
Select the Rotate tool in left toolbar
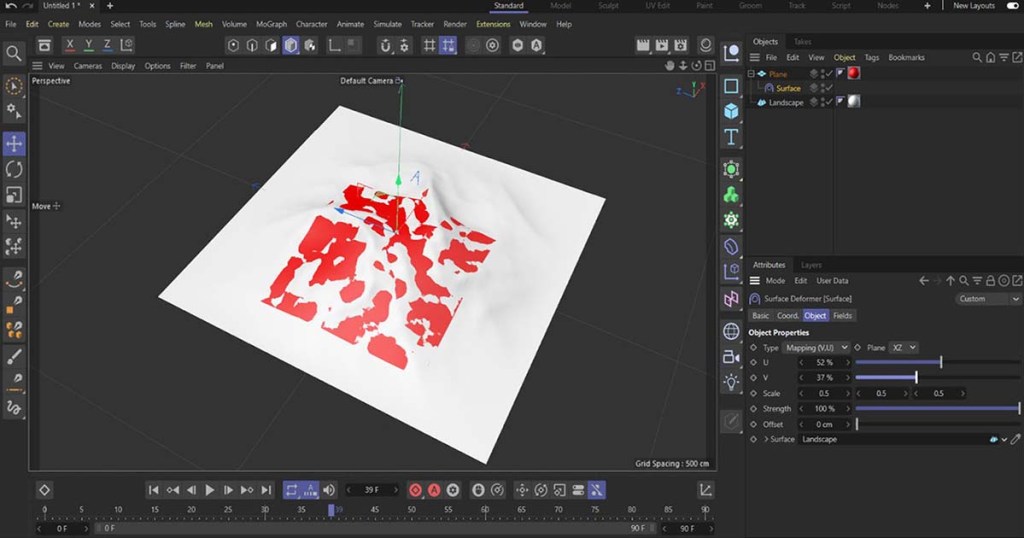click(x=14, y=170)
